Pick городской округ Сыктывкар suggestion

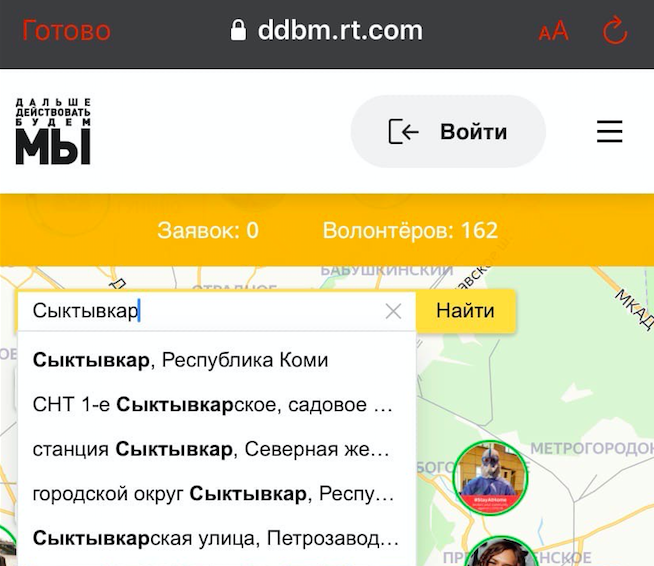(212, 495)
